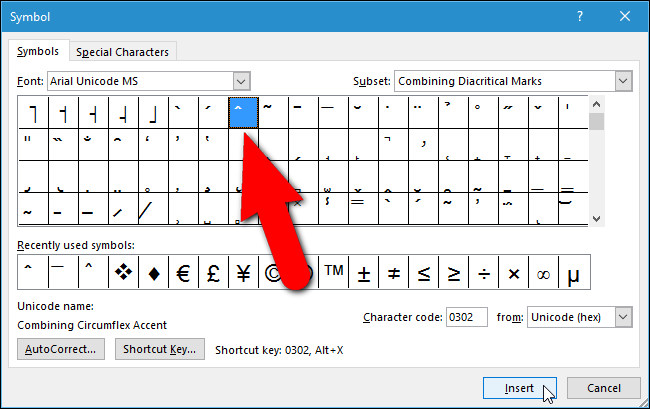Select the combining long solidus overlay
650x409 pixels.
pos(153,208)
